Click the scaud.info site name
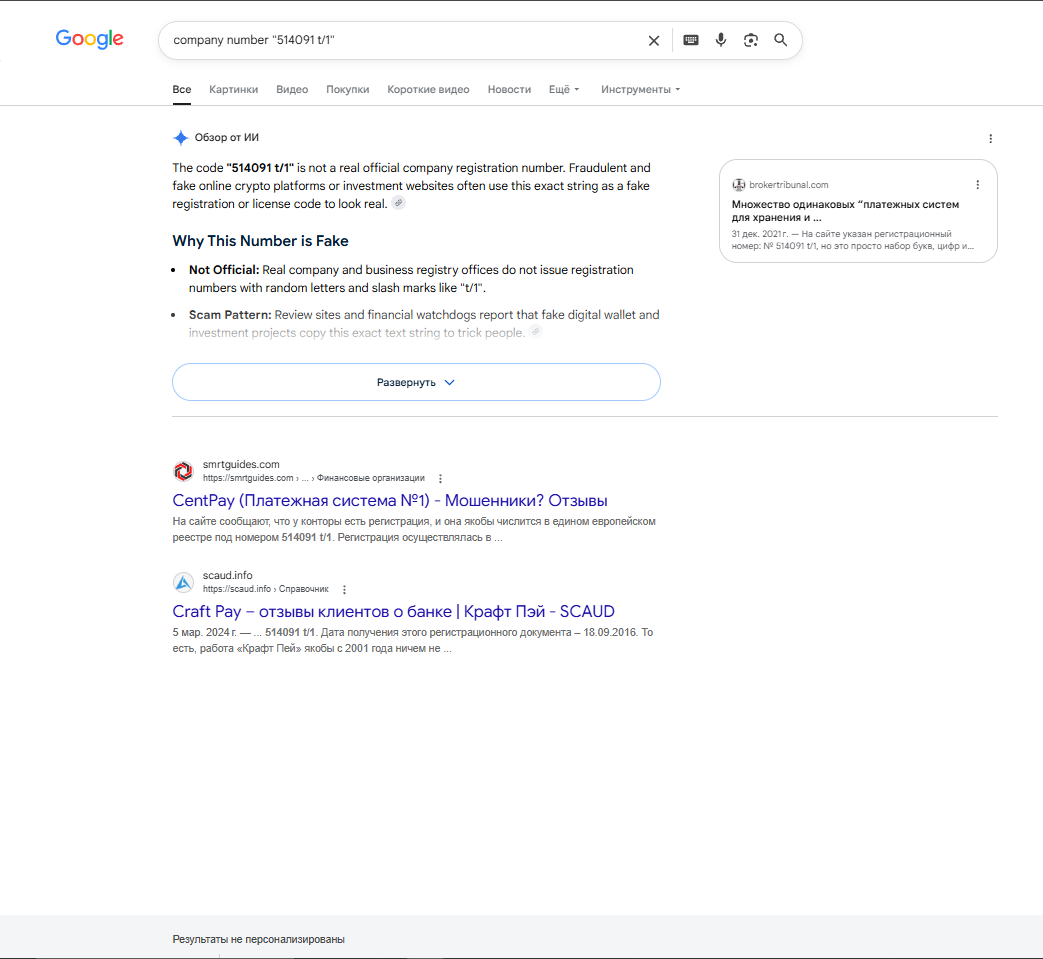Viewport: 1043px width, 959px height. 227,575
